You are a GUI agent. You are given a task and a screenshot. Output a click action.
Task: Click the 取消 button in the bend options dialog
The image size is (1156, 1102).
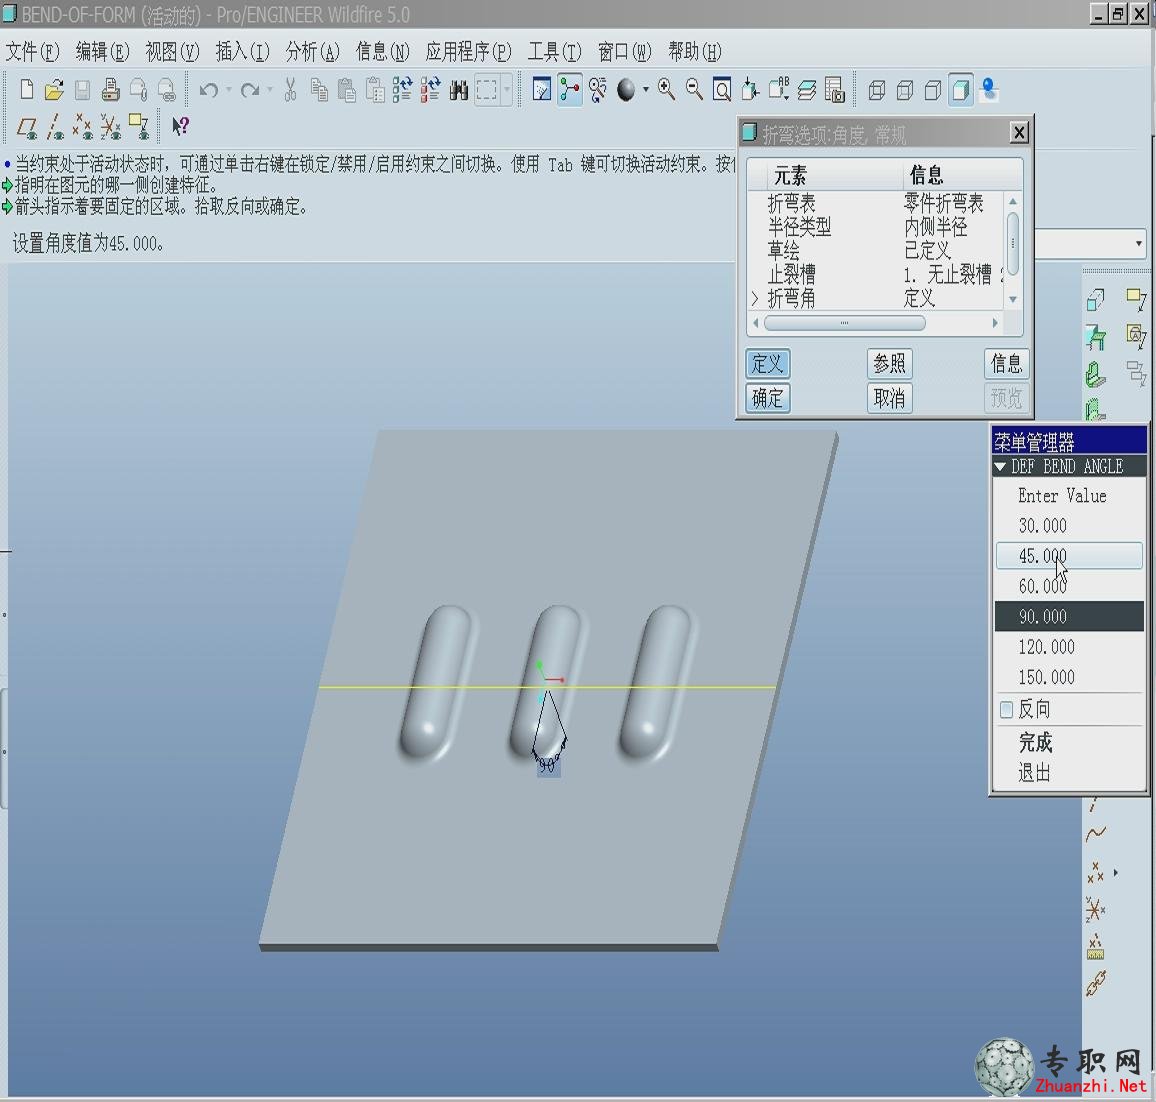pos(889,398)
